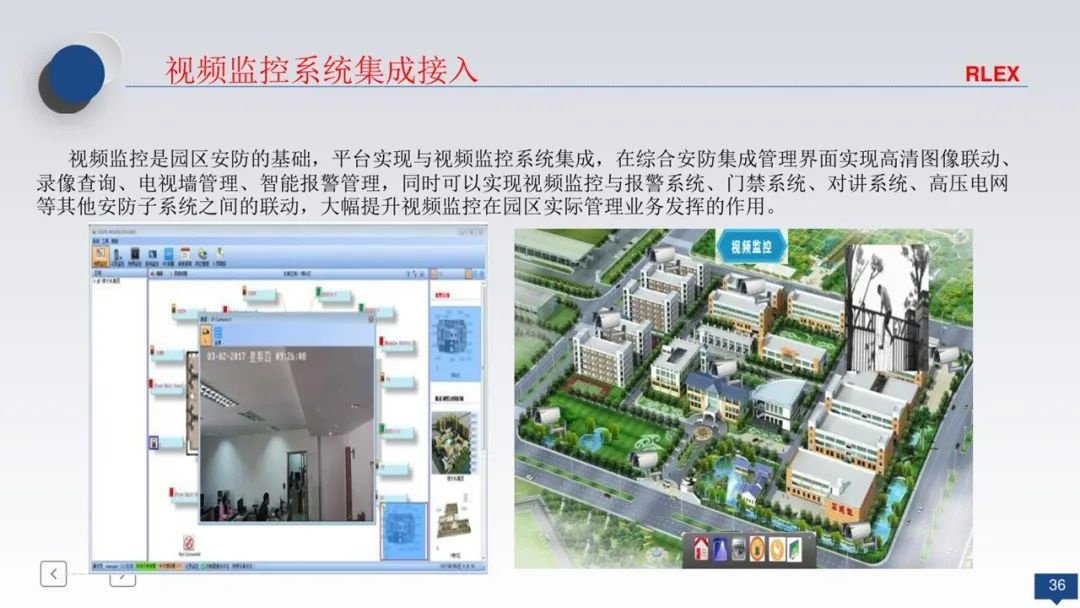Image resolution: width=1080 pixels, height=608 pixels.
Task: Select the green door icon in the dock
Action: pos(793,548)
